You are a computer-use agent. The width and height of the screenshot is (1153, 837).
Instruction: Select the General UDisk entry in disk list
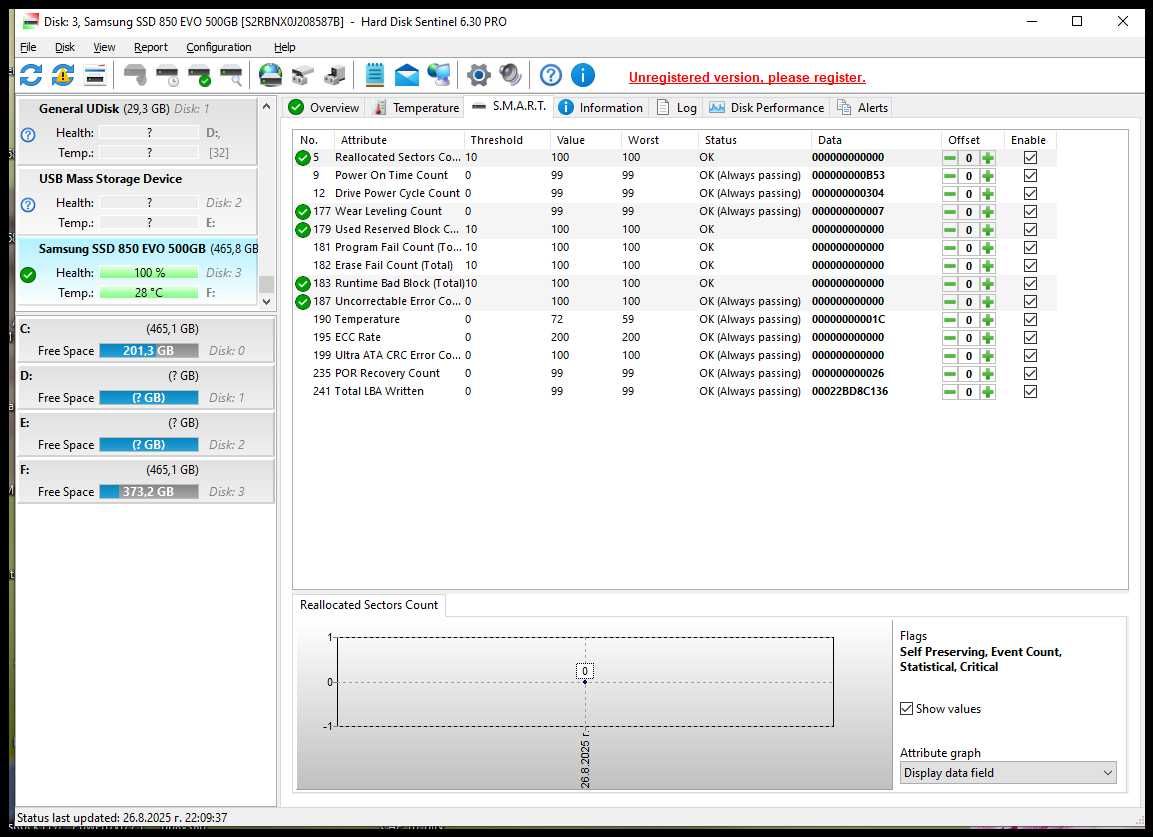tap(137, 131)
